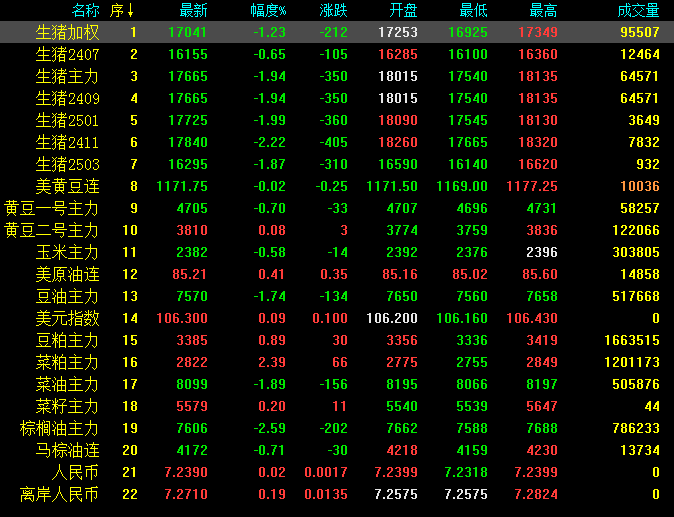Select the 美原油连 contract name
Screen dimensions: 674x517
point(67,274)
